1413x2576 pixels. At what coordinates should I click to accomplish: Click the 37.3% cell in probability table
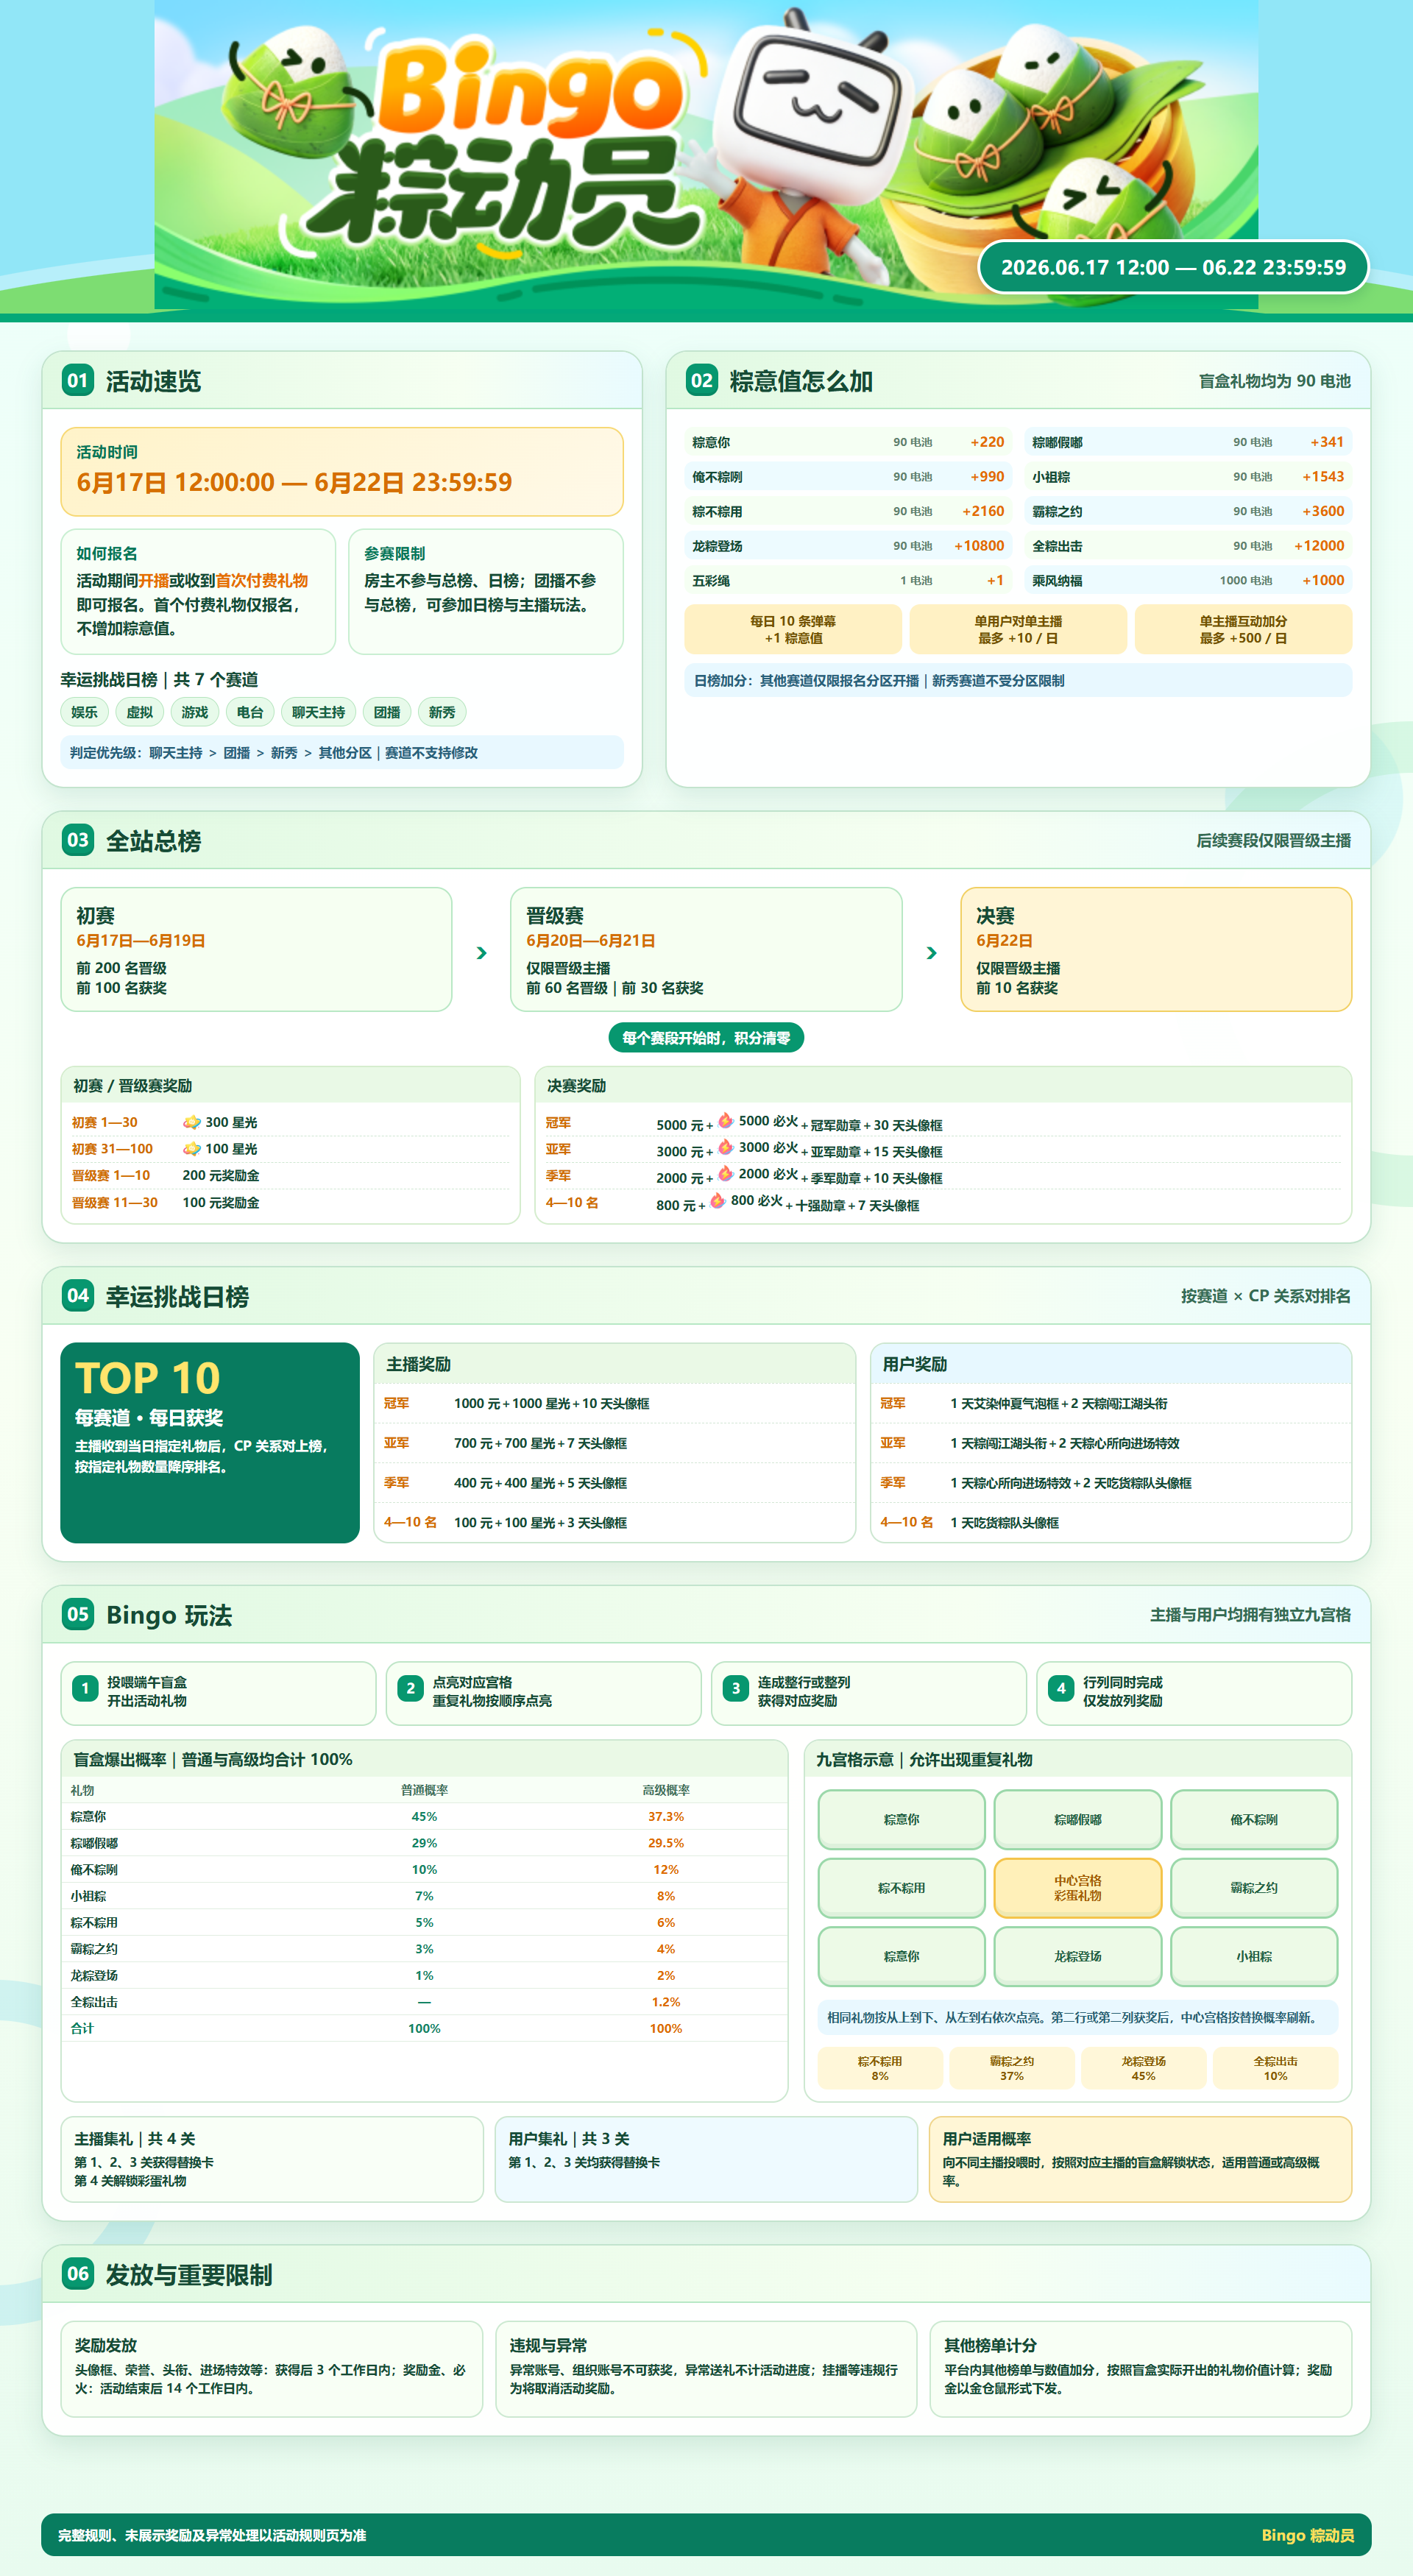coord(666,1816)
